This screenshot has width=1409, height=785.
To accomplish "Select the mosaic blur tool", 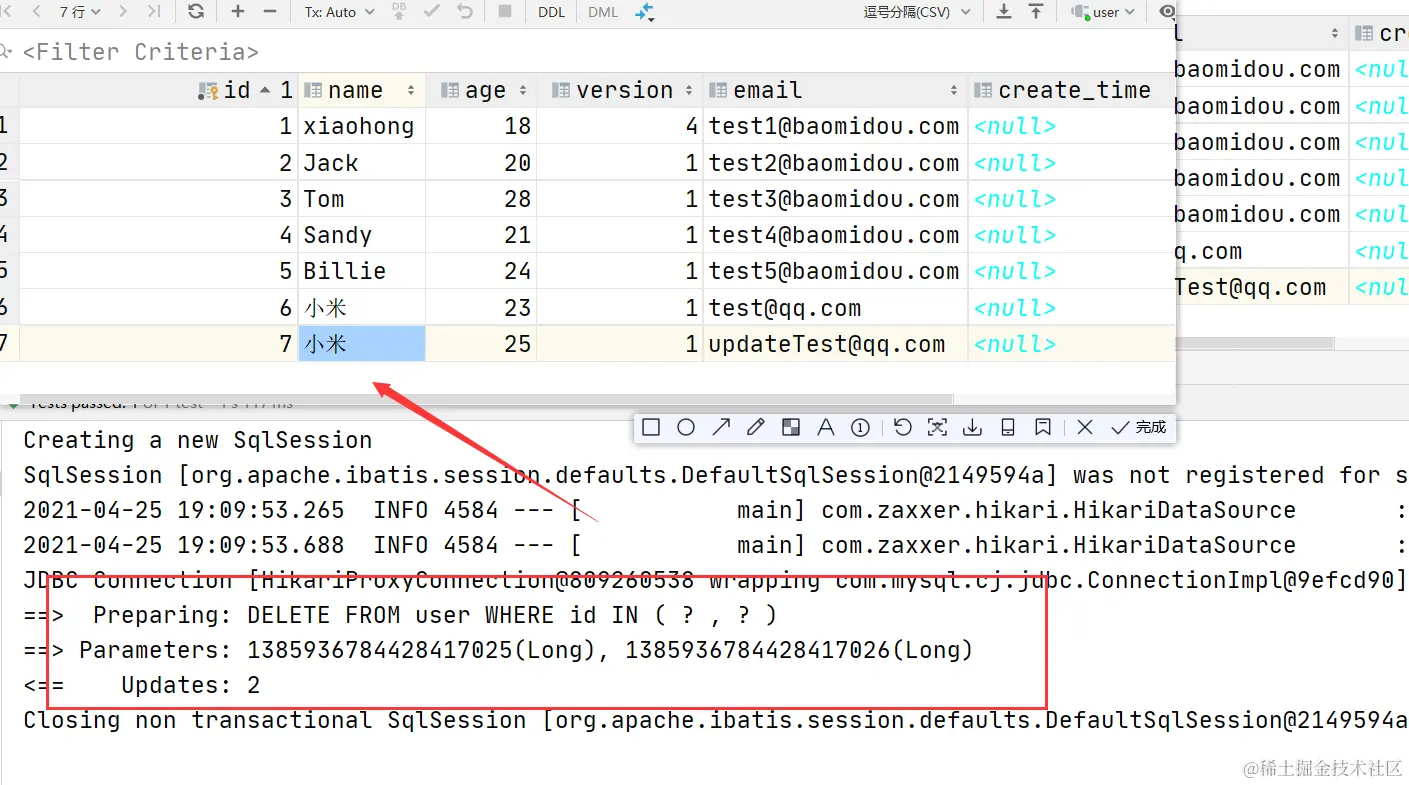I will [791, 428].
